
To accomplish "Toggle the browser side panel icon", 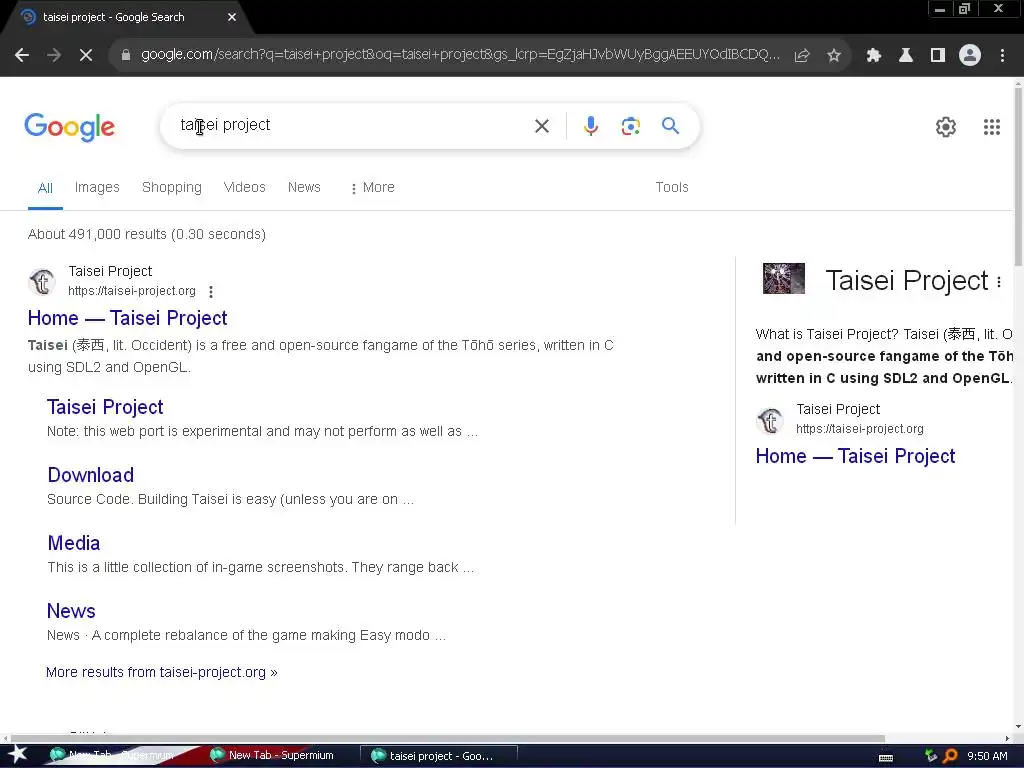I will pos(938,56).
